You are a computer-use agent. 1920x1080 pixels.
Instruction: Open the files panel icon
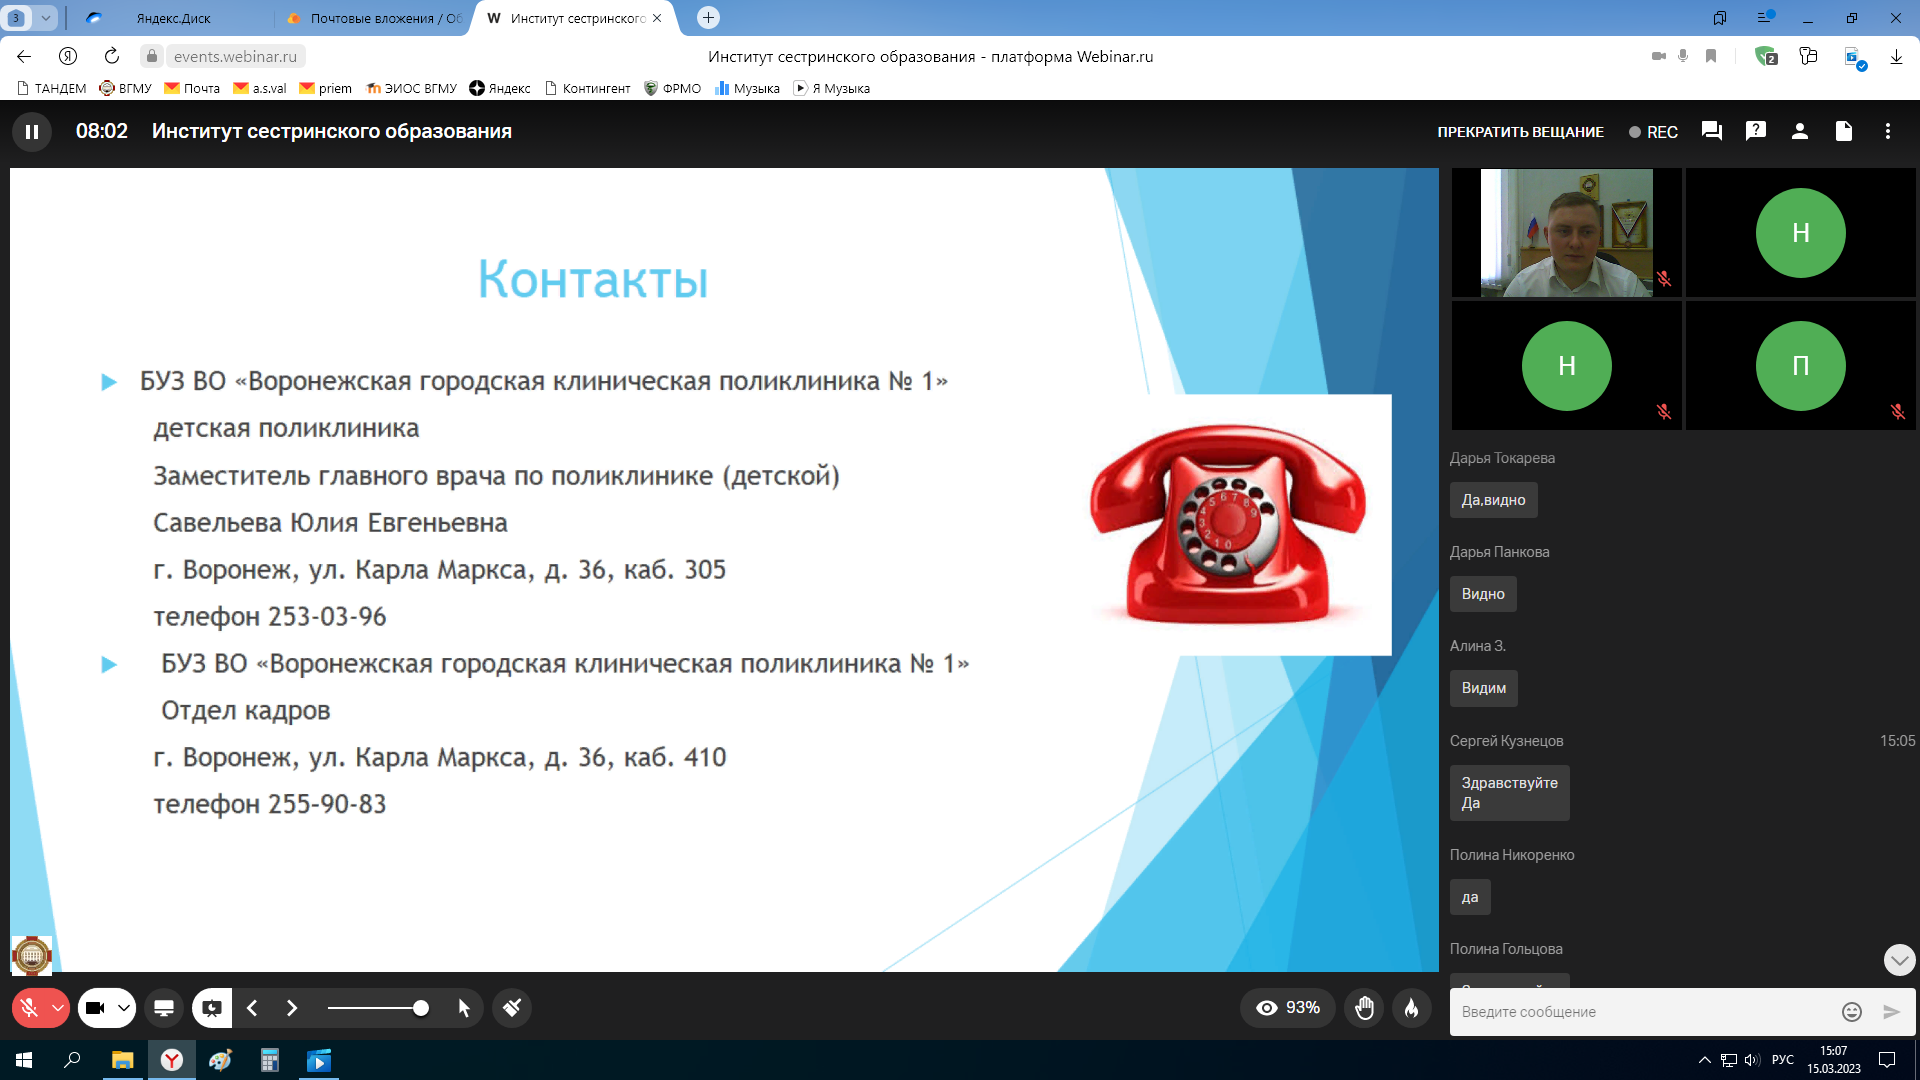tap(1844, 131)
